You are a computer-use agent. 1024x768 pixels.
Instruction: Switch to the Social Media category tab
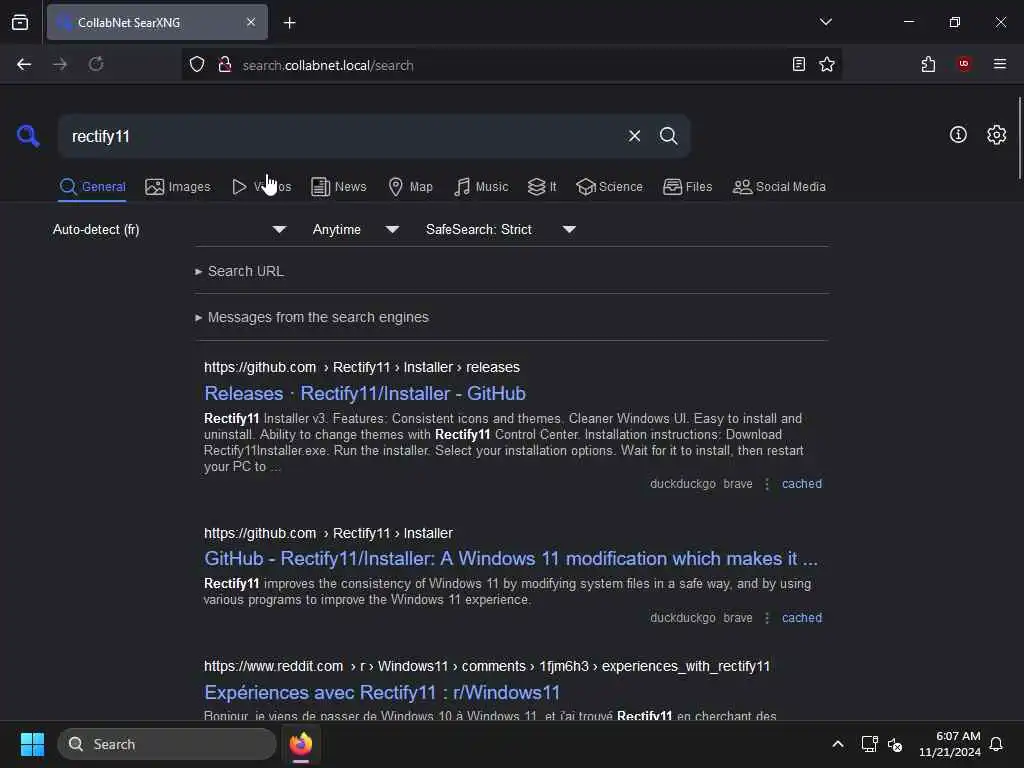pos(779,187)
